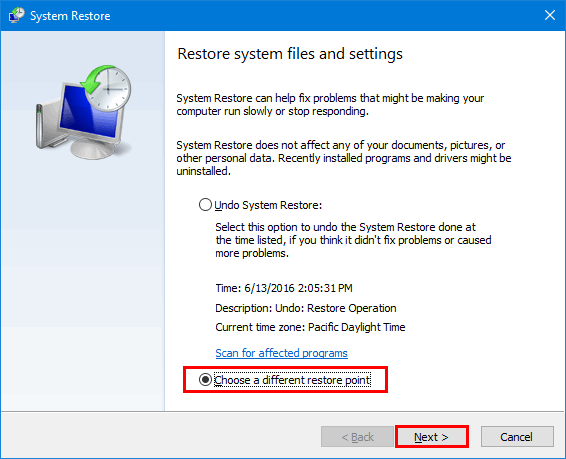The image size is (566, 459).
Task: Close the System Restore dialog
Action: coord(549,15)
